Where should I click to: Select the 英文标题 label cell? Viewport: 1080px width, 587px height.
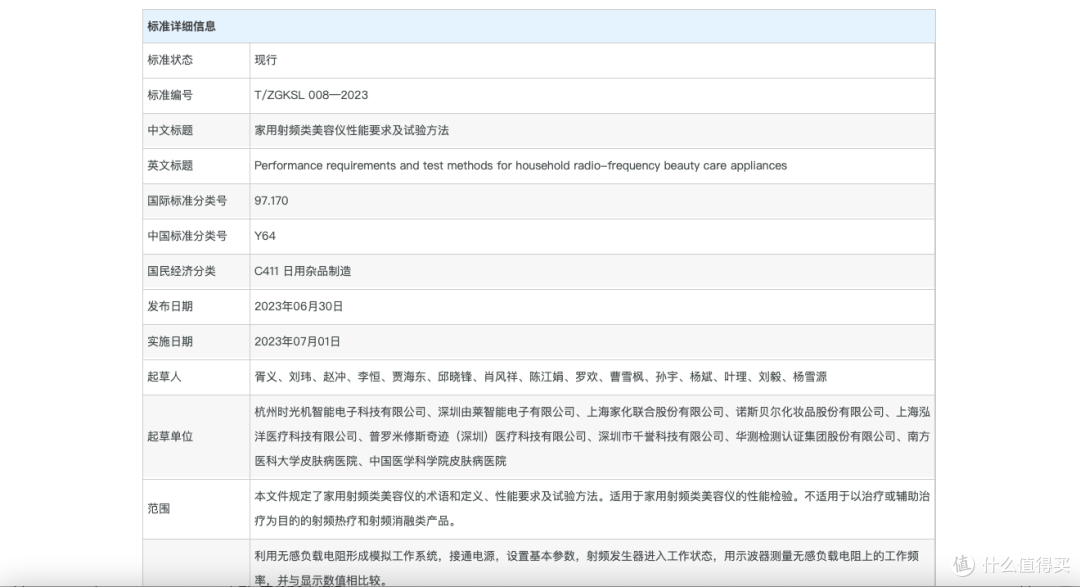point(196,166)
